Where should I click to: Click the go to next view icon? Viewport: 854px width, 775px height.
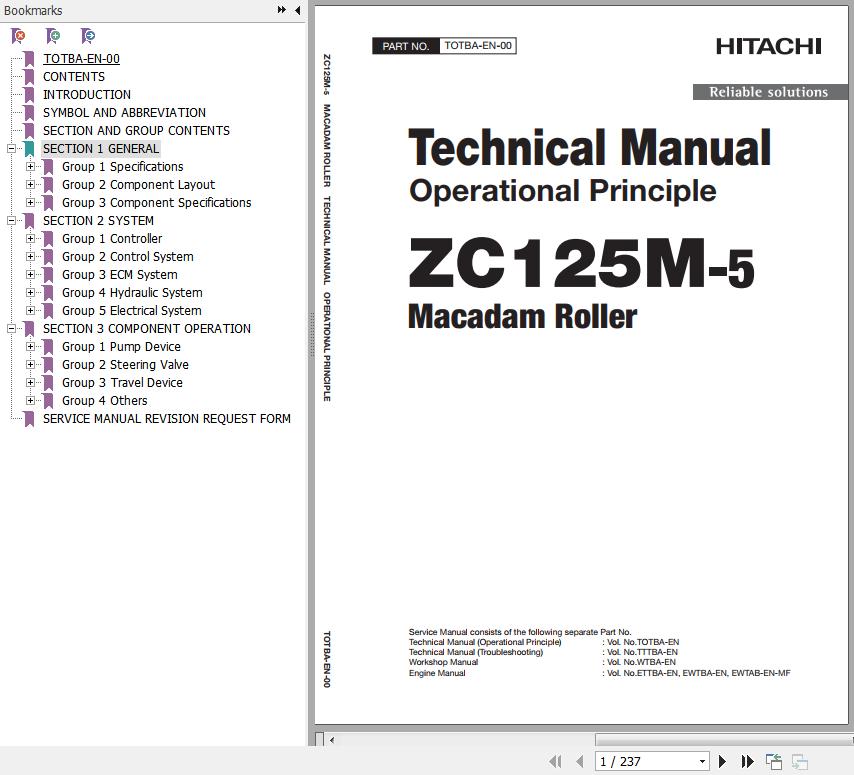pyautogui.click(x=800, y=761)
